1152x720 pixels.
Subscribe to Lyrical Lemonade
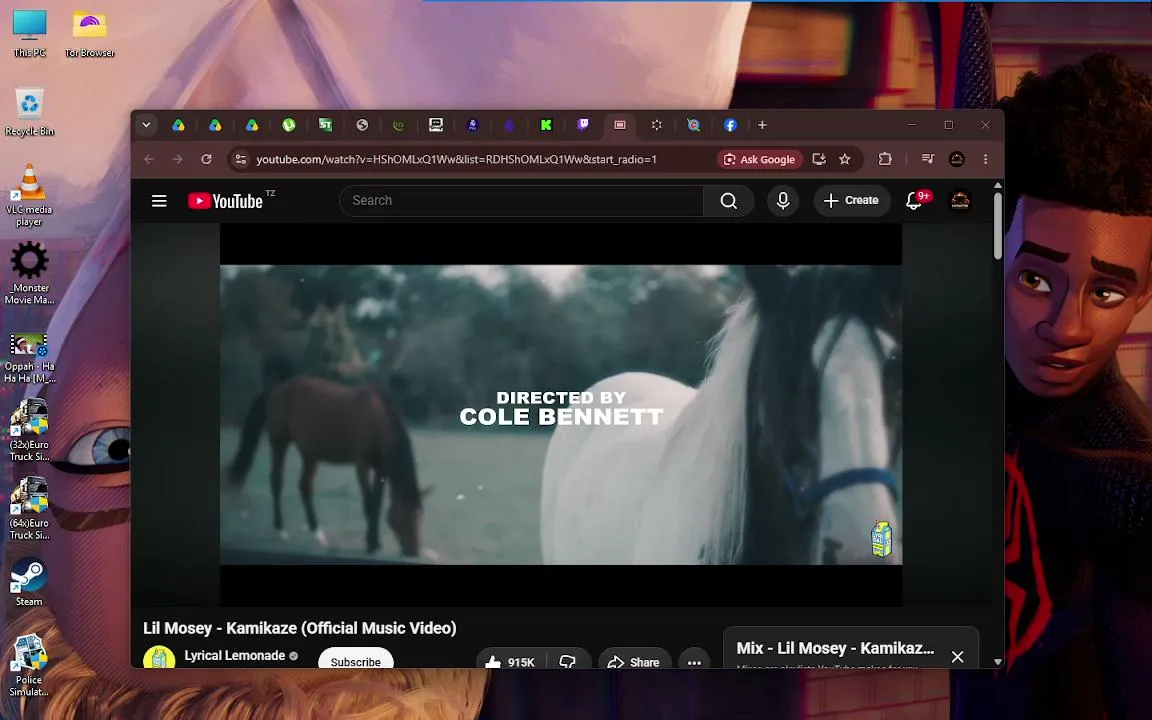356,659
